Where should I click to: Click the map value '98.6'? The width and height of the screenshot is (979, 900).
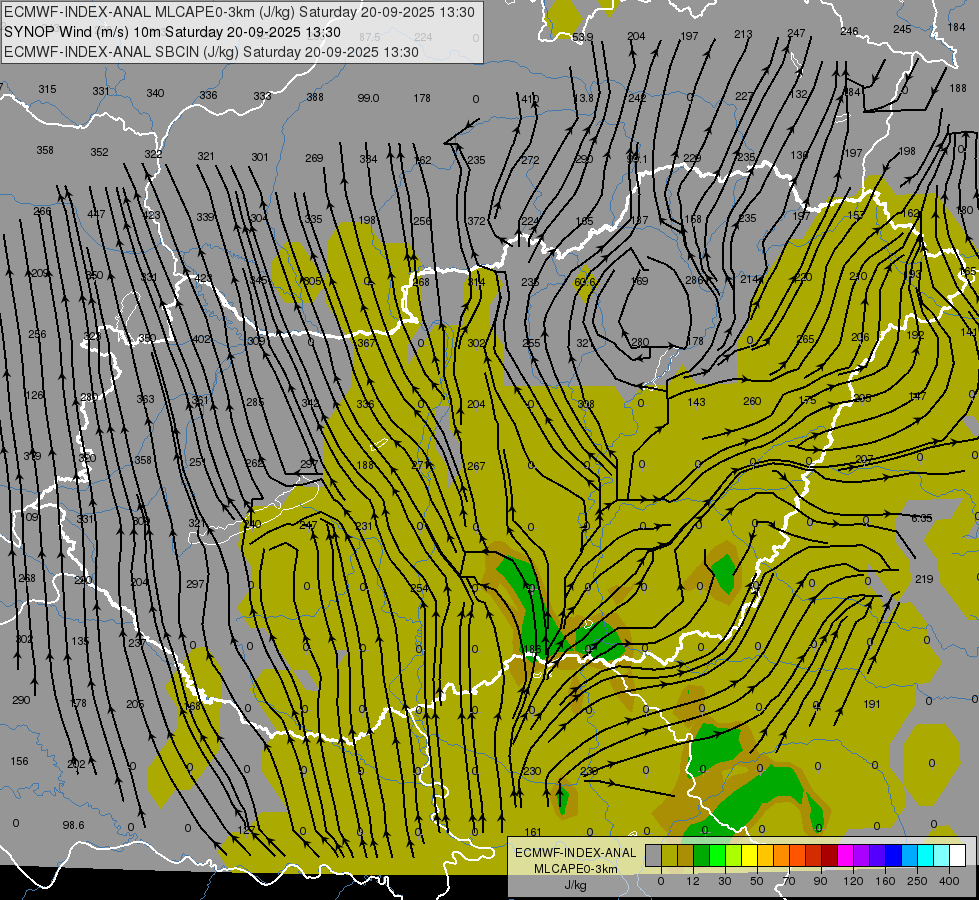[73, 825]
